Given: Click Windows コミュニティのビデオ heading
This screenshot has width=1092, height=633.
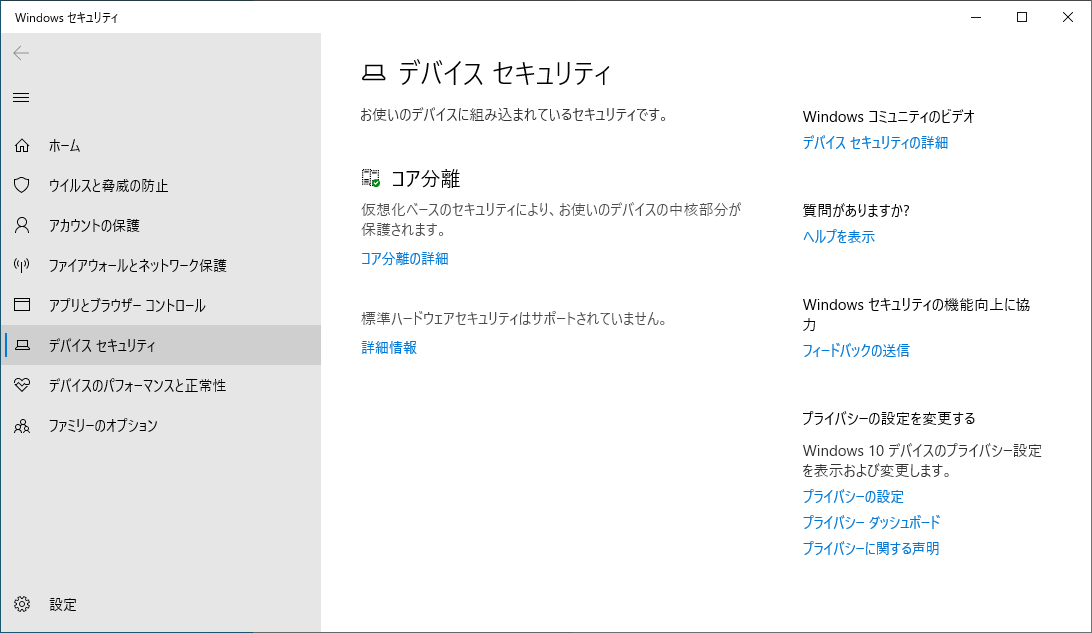Looking at the screenshot, I should (889, 116).
